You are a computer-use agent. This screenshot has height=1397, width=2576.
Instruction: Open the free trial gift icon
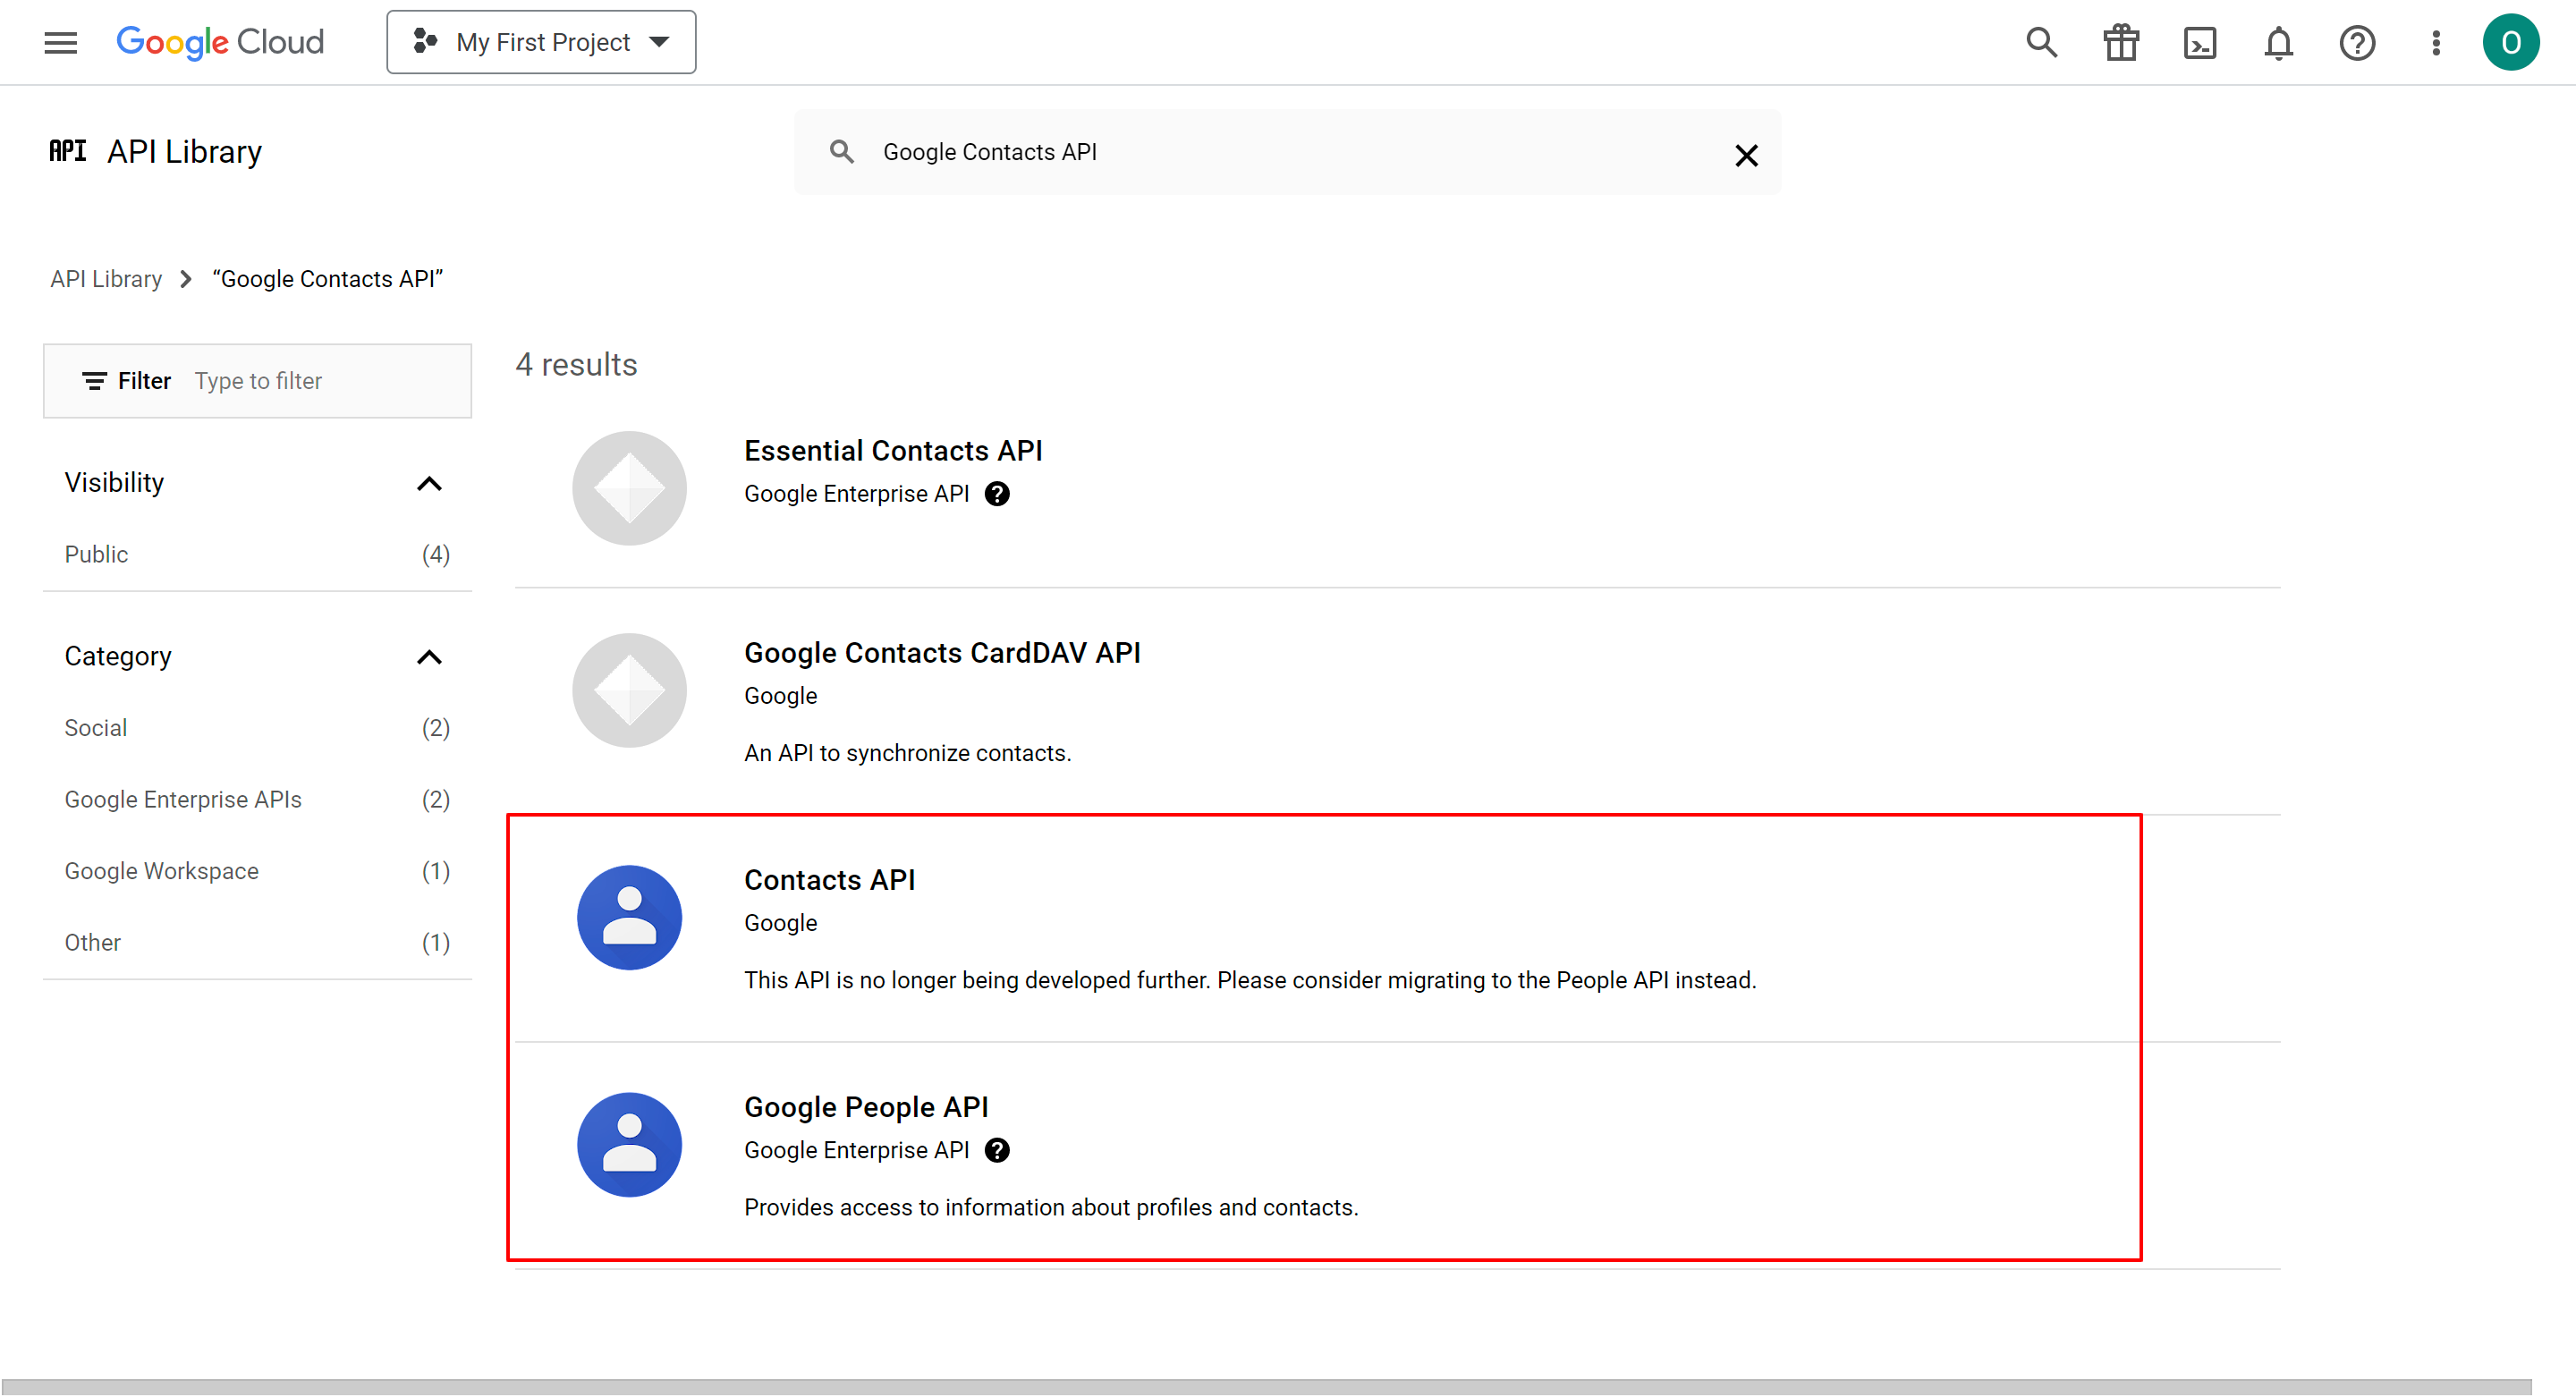pyautogui.click(x=2120, y=42)
